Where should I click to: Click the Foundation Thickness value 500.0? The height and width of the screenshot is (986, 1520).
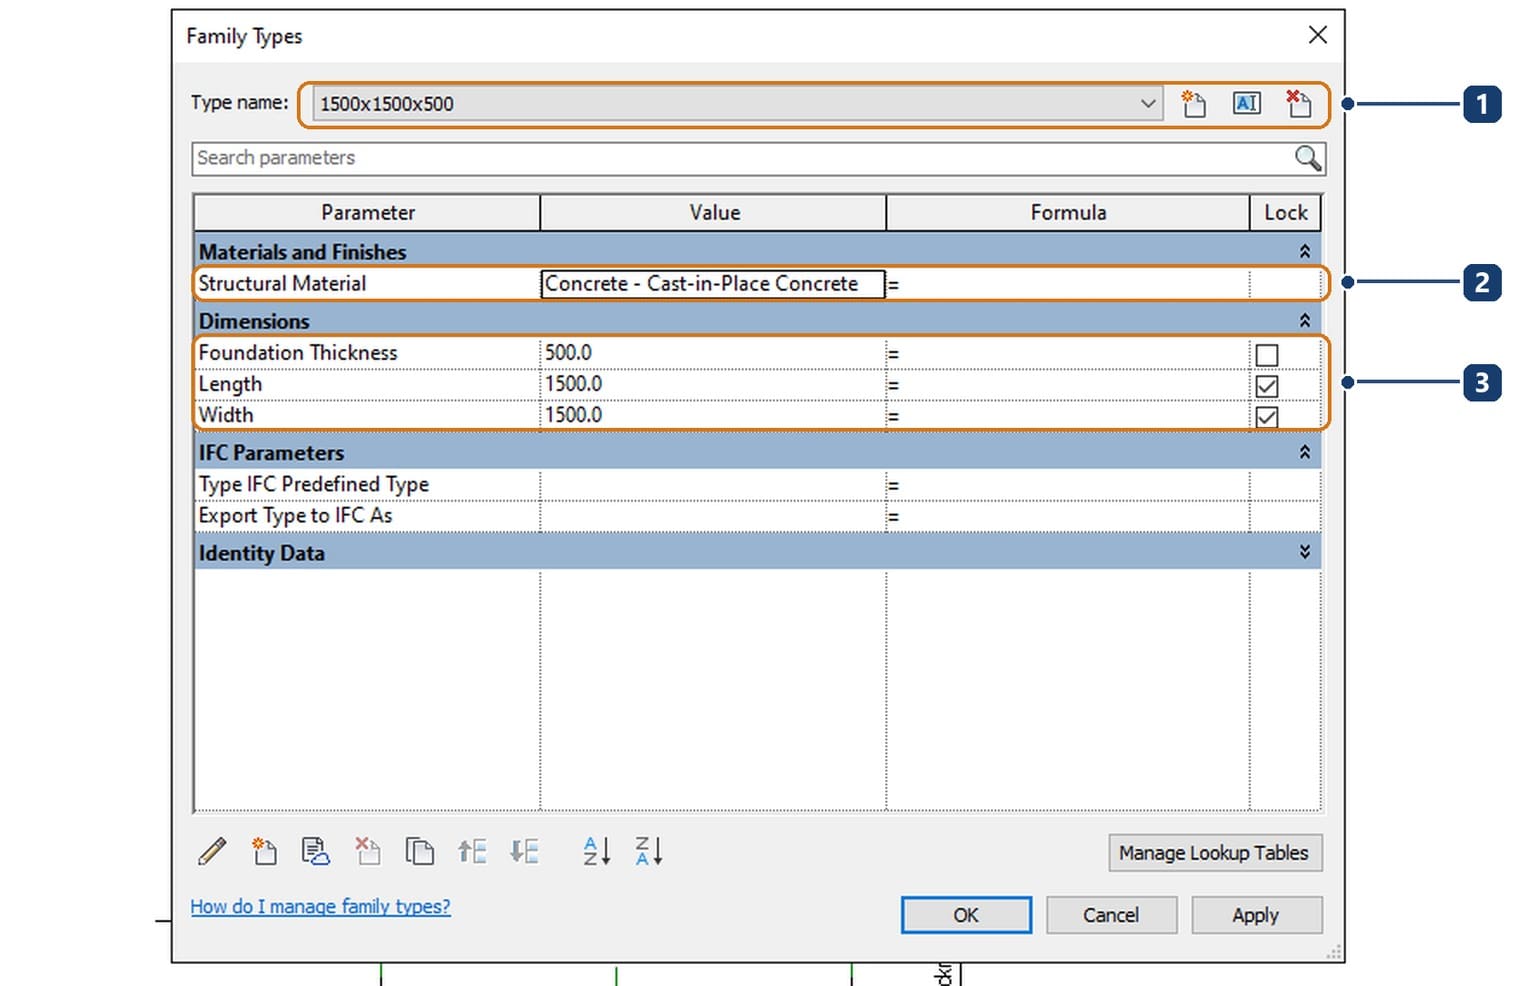click(713, 353)
